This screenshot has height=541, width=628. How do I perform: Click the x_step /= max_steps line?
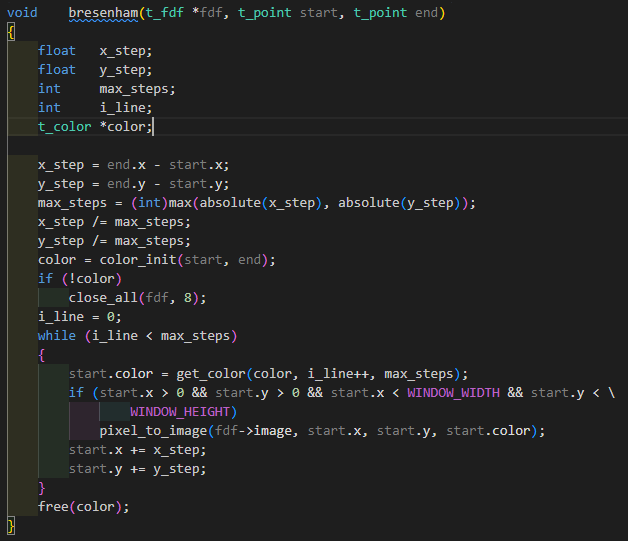tap(114, 222)
